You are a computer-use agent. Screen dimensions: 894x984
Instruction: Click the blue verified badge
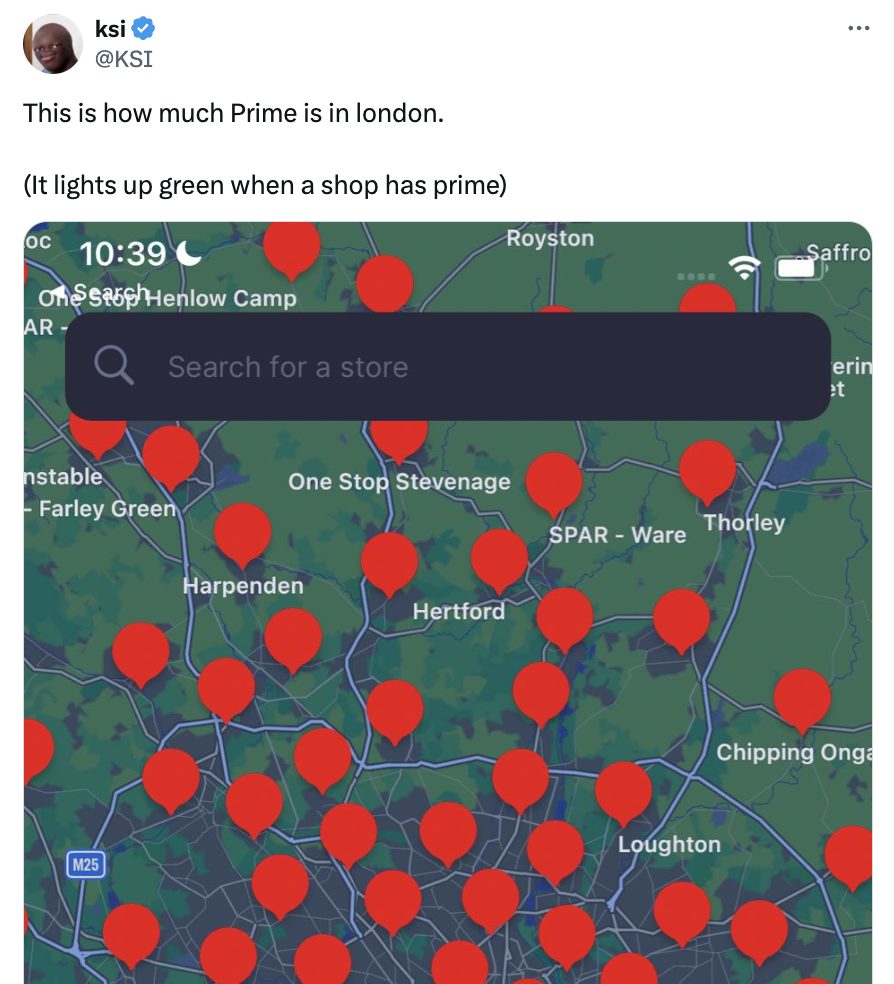pos(144,30)
